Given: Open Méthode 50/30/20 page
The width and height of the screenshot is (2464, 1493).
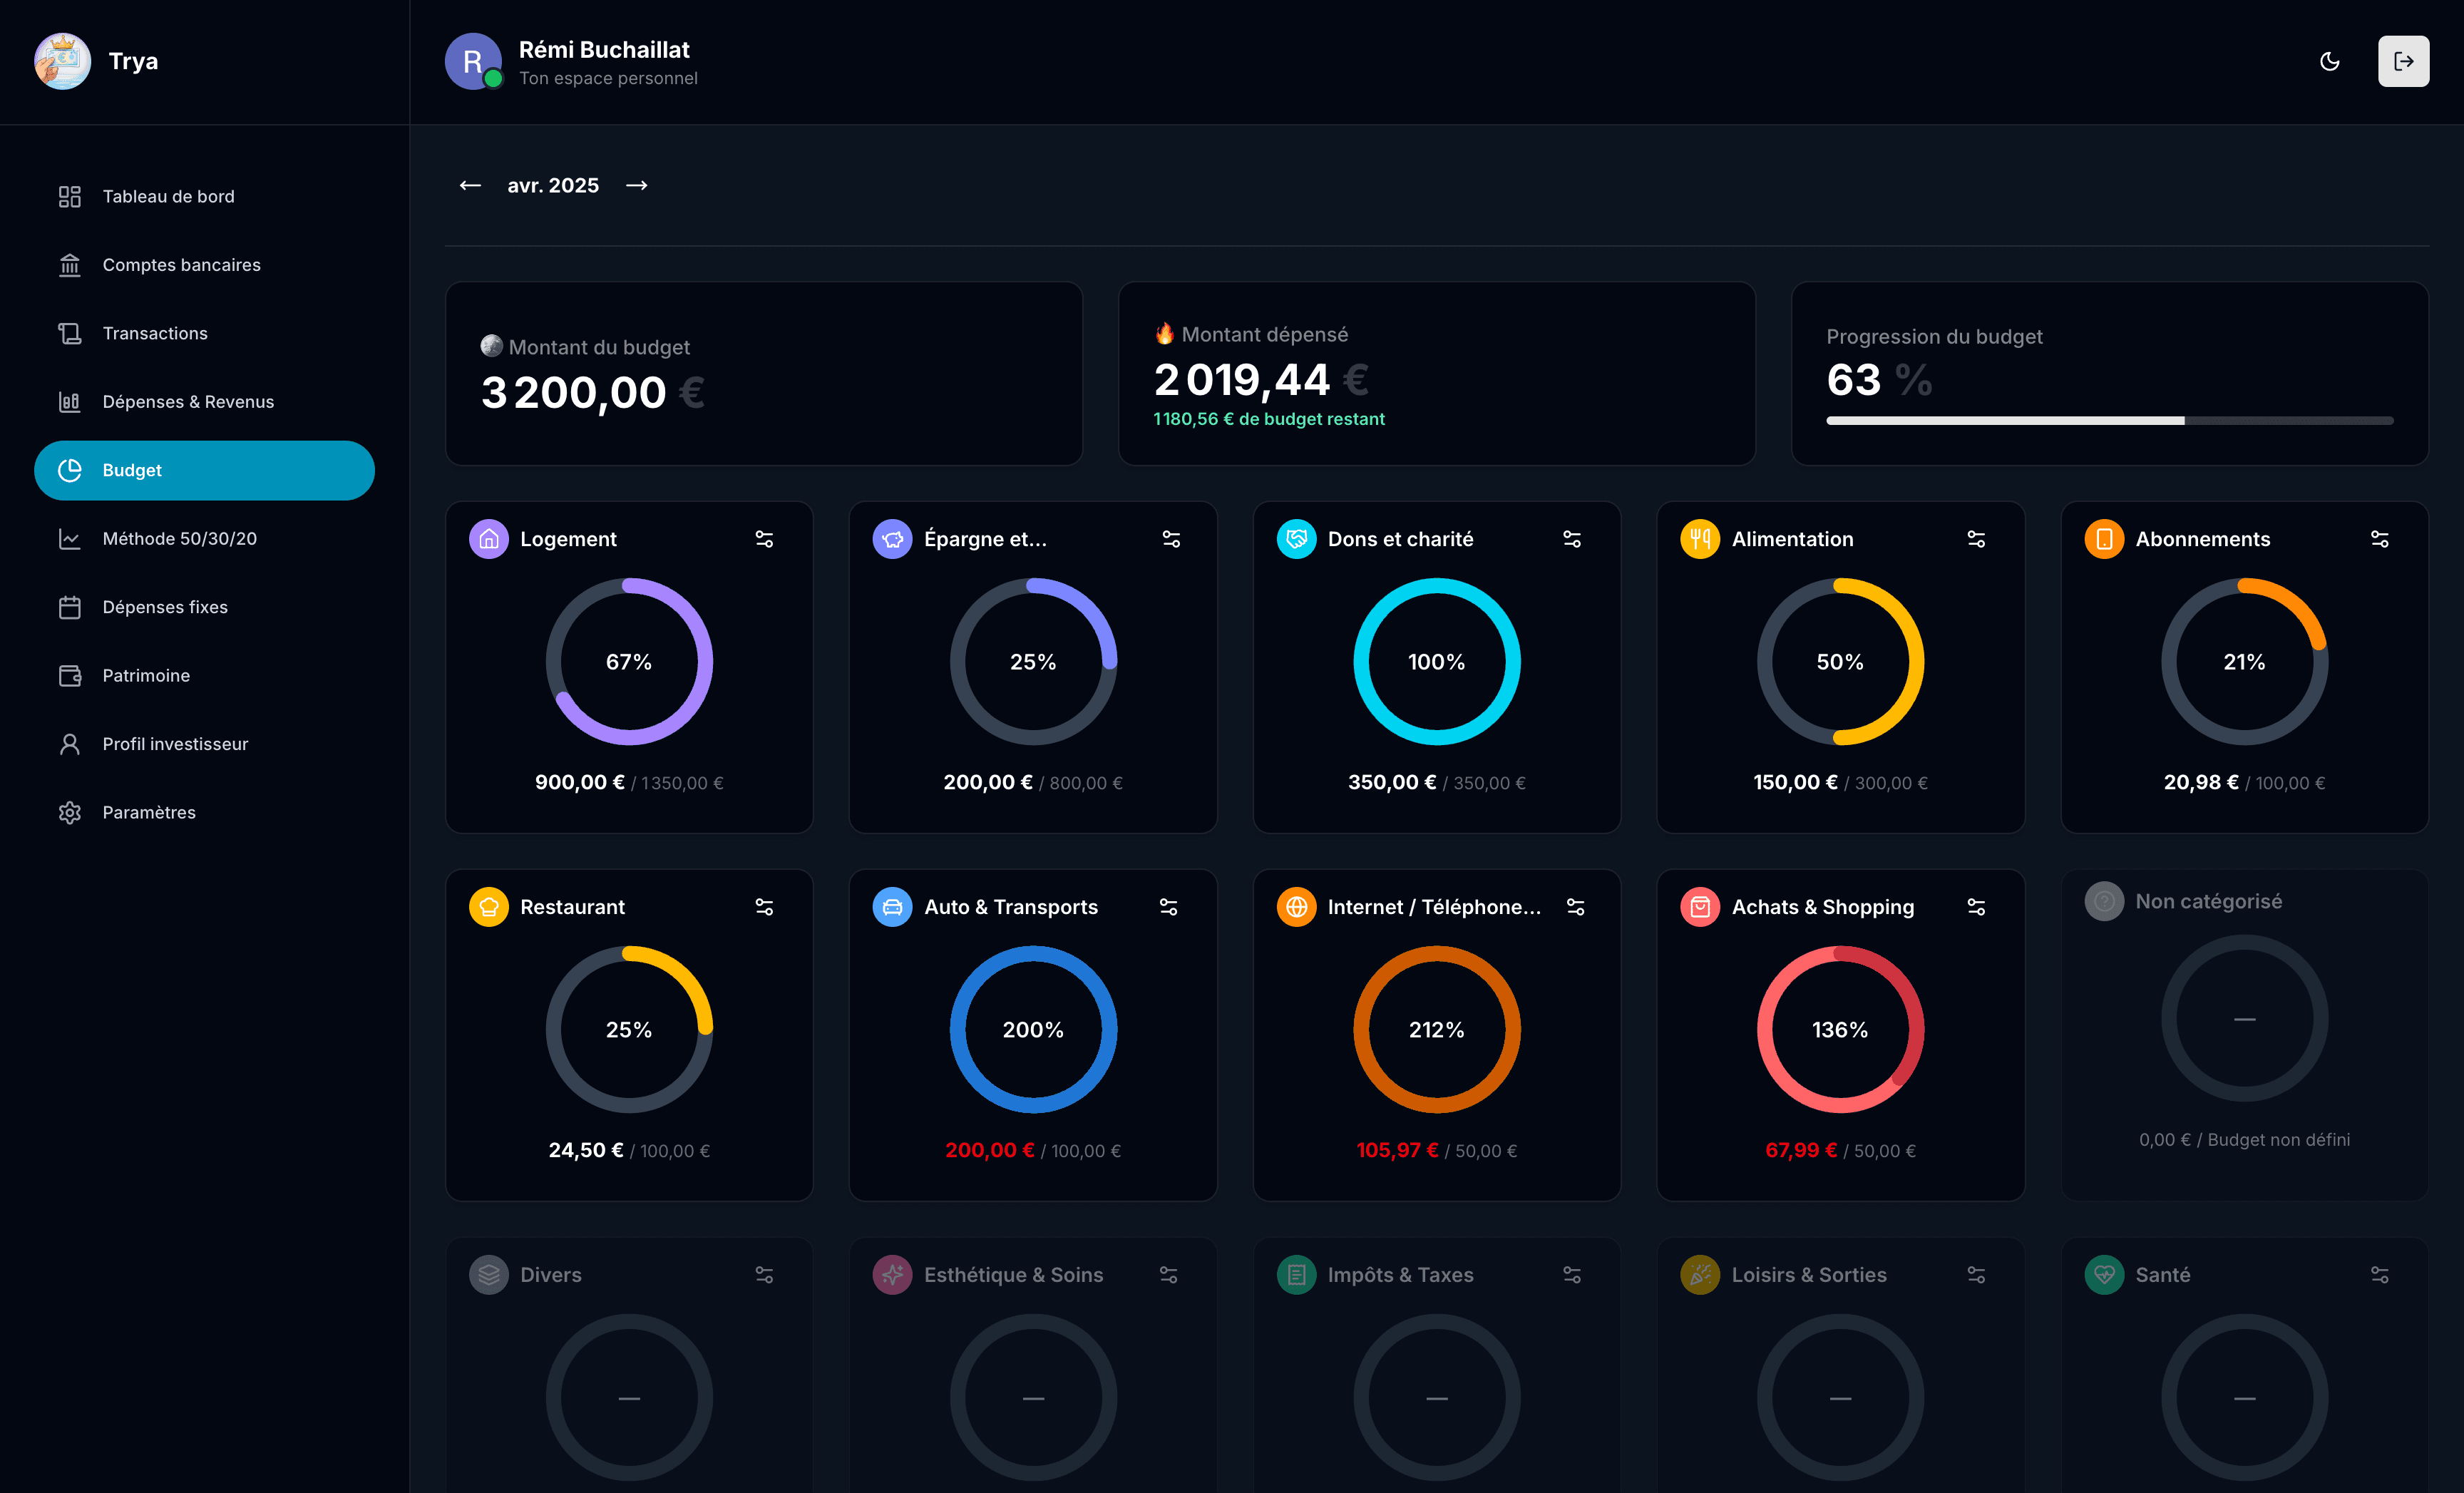Looking at the screenshot, I should click(x=204, y=539).
